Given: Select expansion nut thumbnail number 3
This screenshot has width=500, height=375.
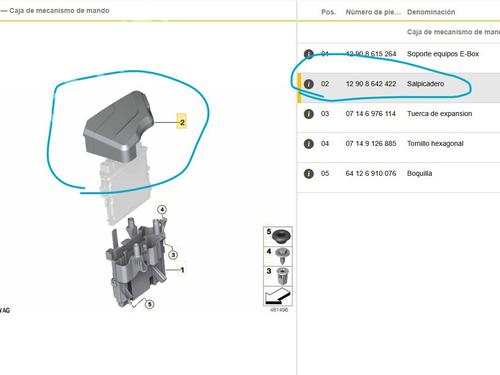Looking at the screenshot, I should click(x=278, y=276).
